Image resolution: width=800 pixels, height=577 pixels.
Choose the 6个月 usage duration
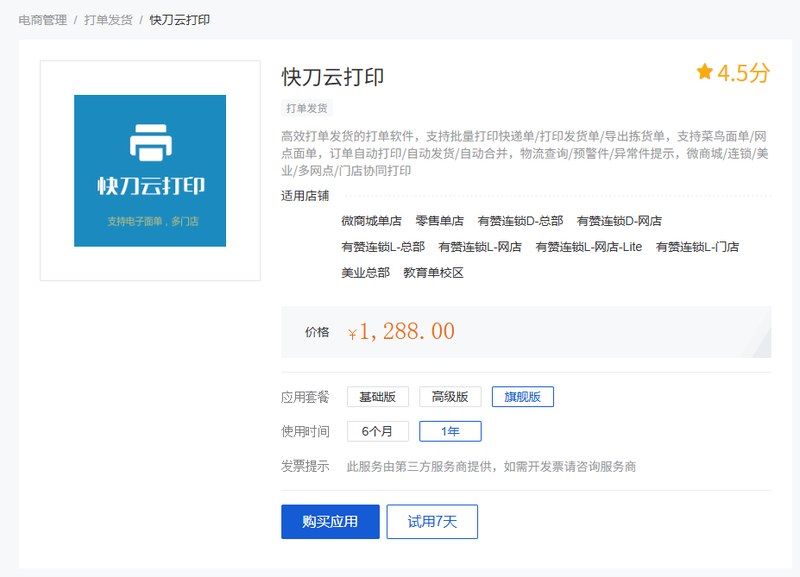click(378, 432)
